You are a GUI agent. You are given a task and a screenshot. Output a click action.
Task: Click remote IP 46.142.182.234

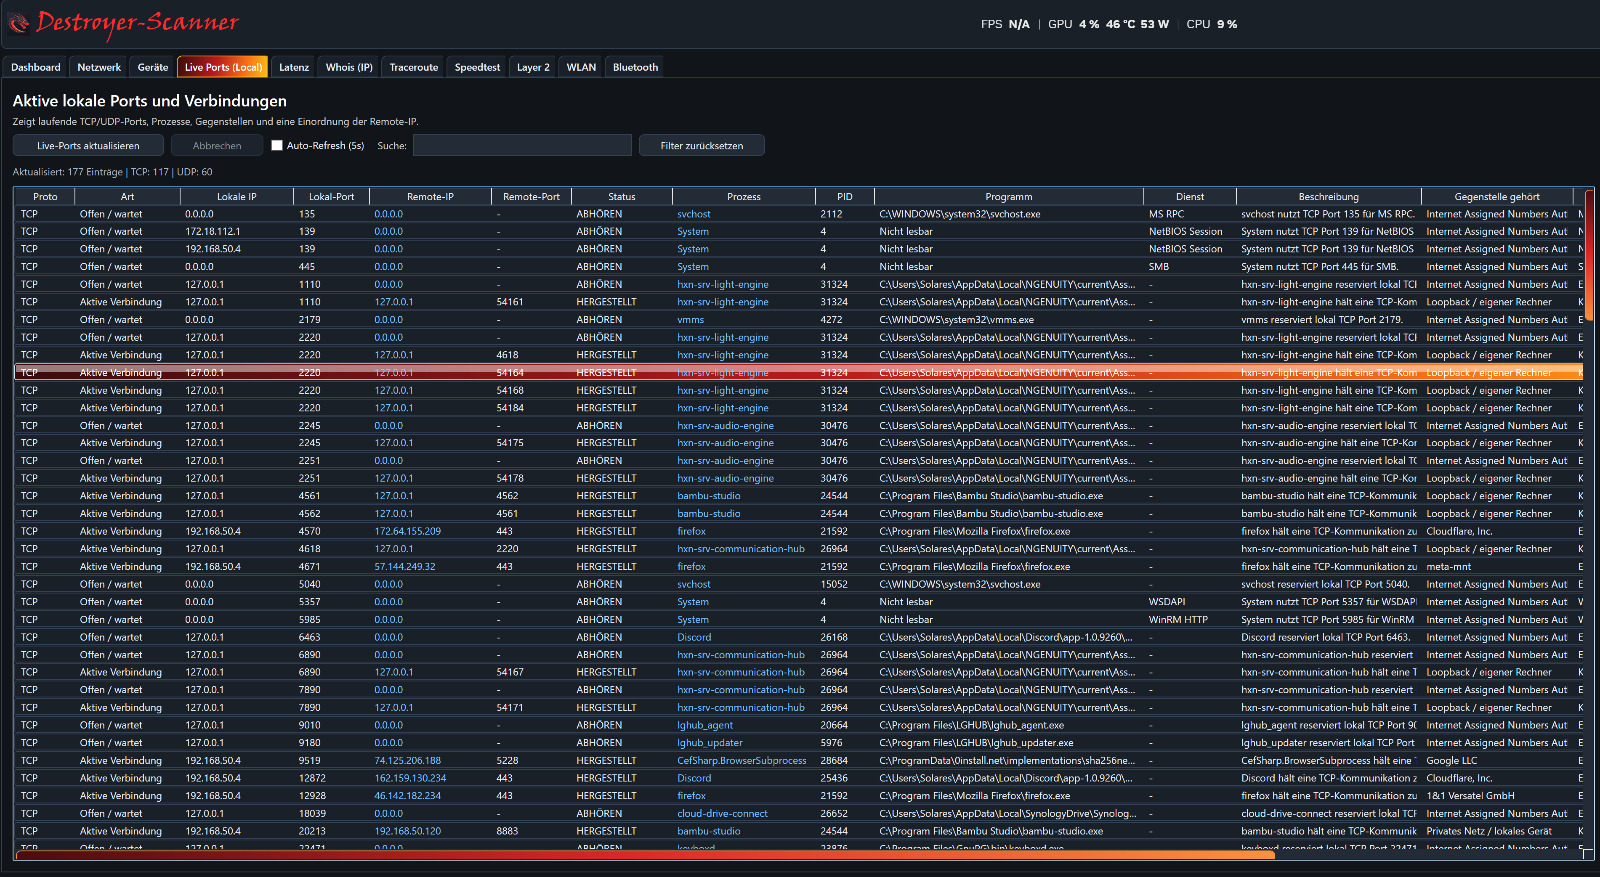tap(407, 796)
